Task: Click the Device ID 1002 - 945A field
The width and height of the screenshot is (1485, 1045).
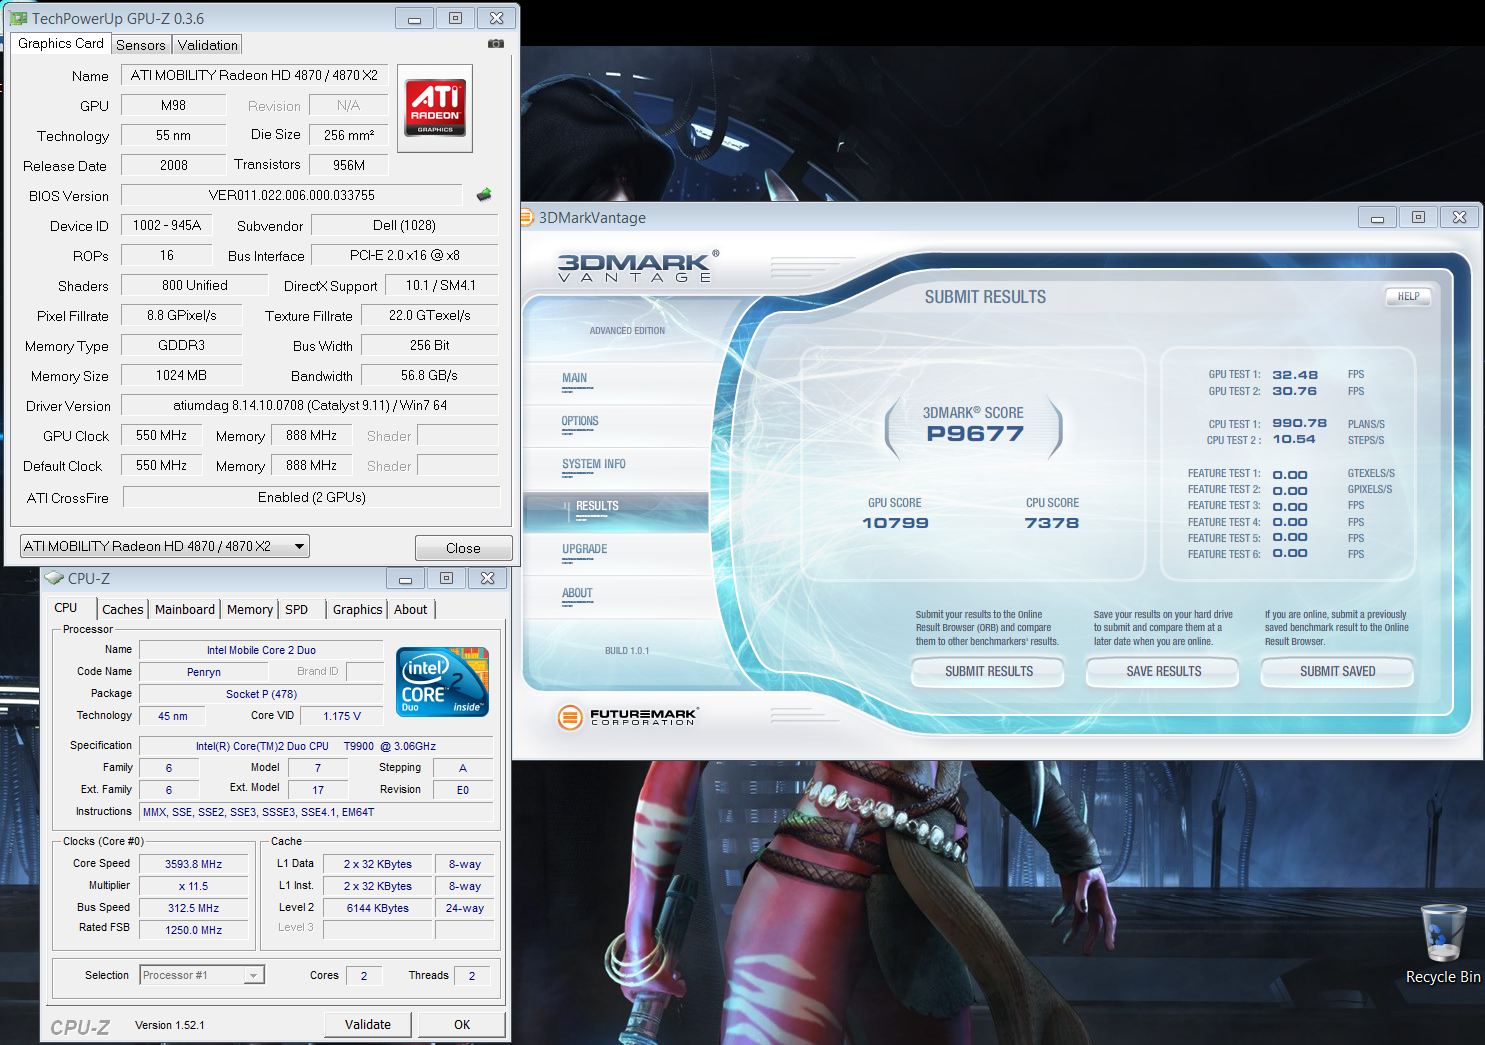Action: click(x=166, y=225)
